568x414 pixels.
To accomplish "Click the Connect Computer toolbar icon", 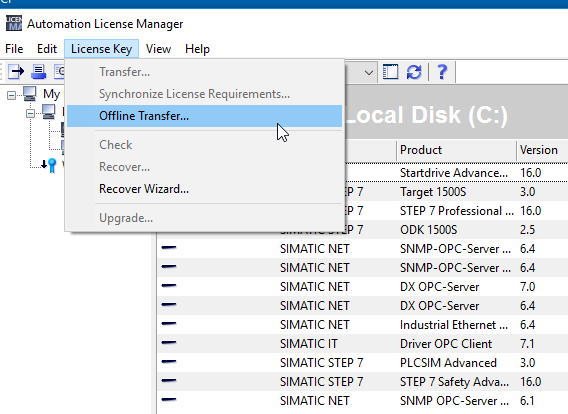I will (x=38, y=71).
